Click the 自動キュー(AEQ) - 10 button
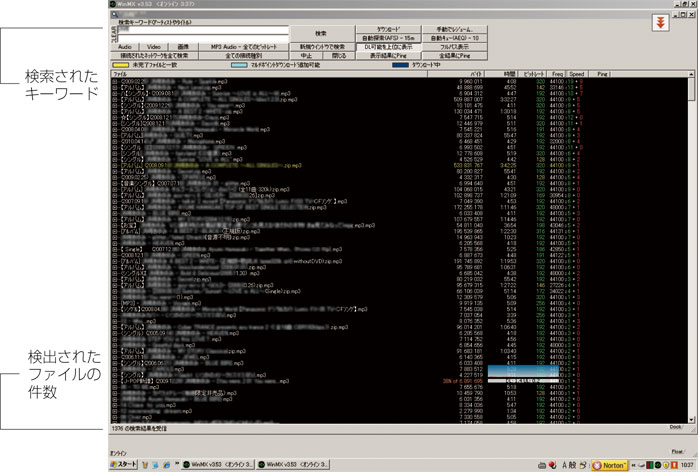The width and height of the screenshot is (698, 472). point(455,38)
